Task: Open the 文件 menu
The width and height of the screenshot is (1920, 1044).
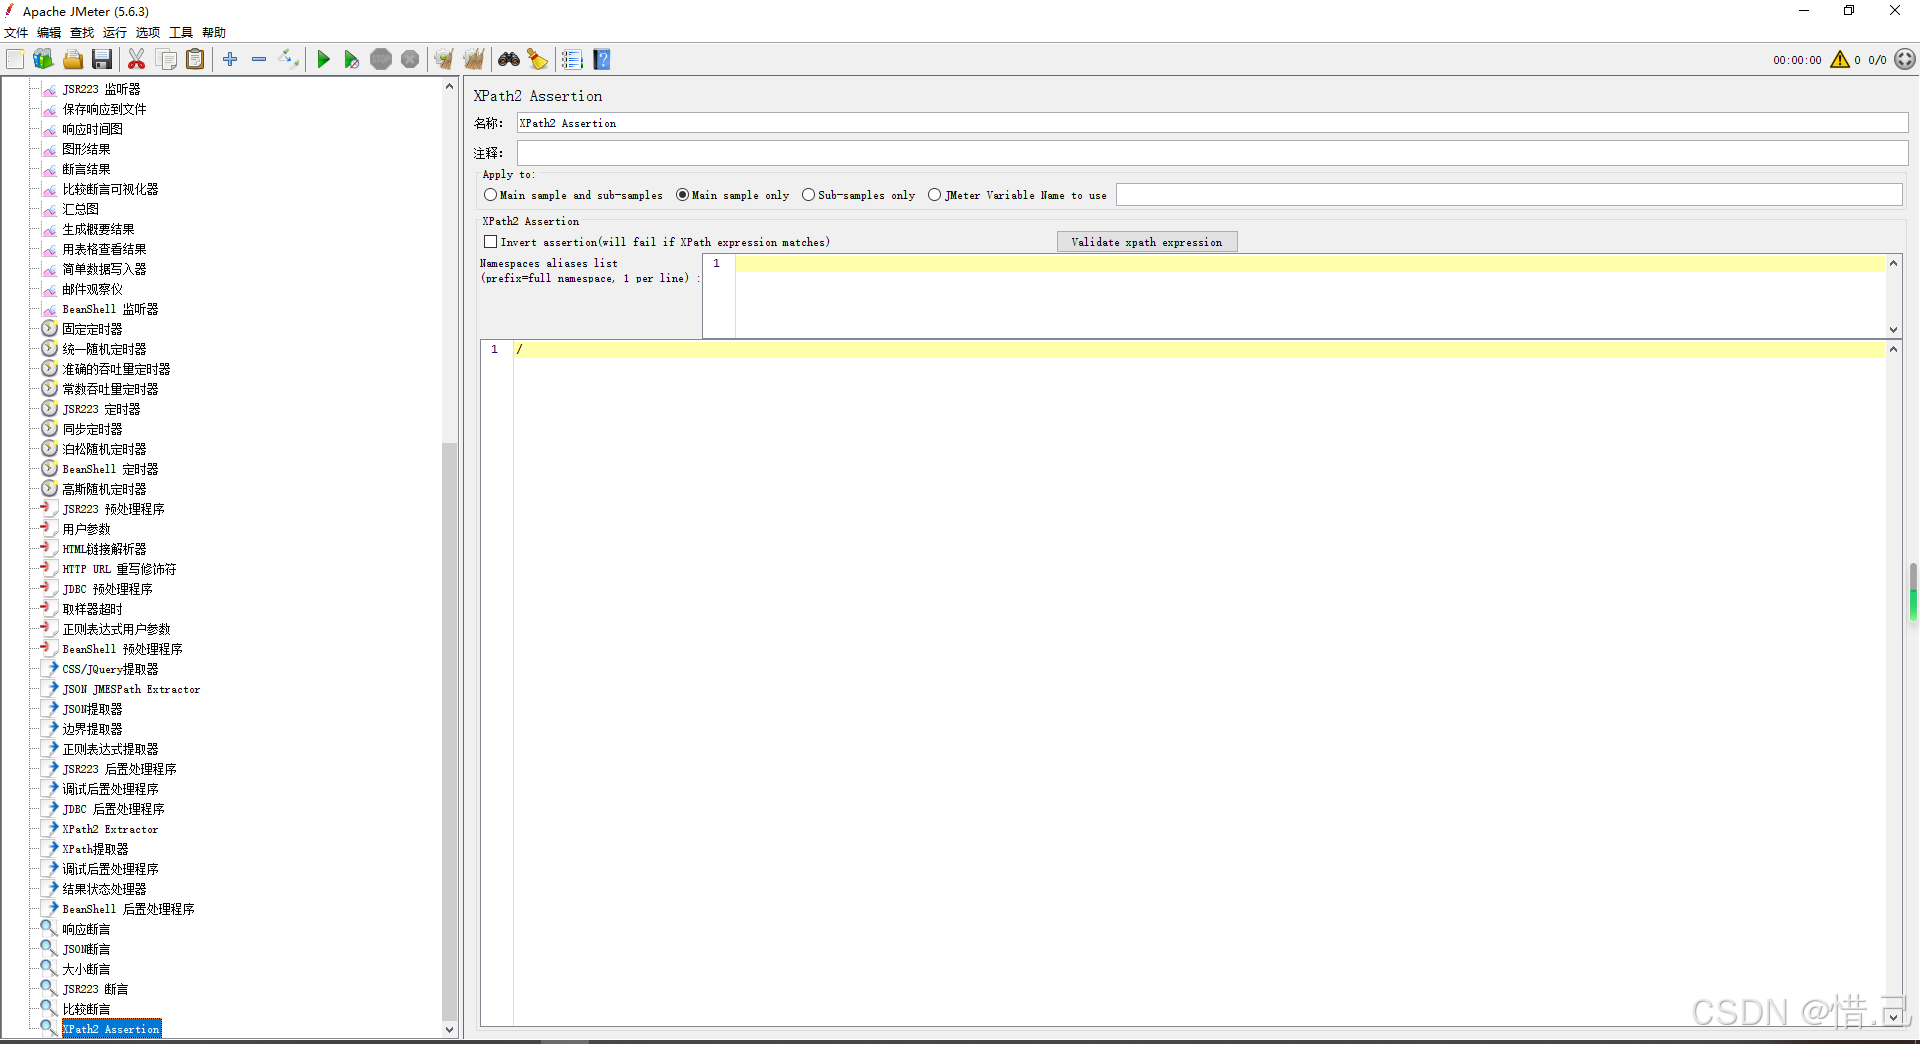Action: pos(16,33)
